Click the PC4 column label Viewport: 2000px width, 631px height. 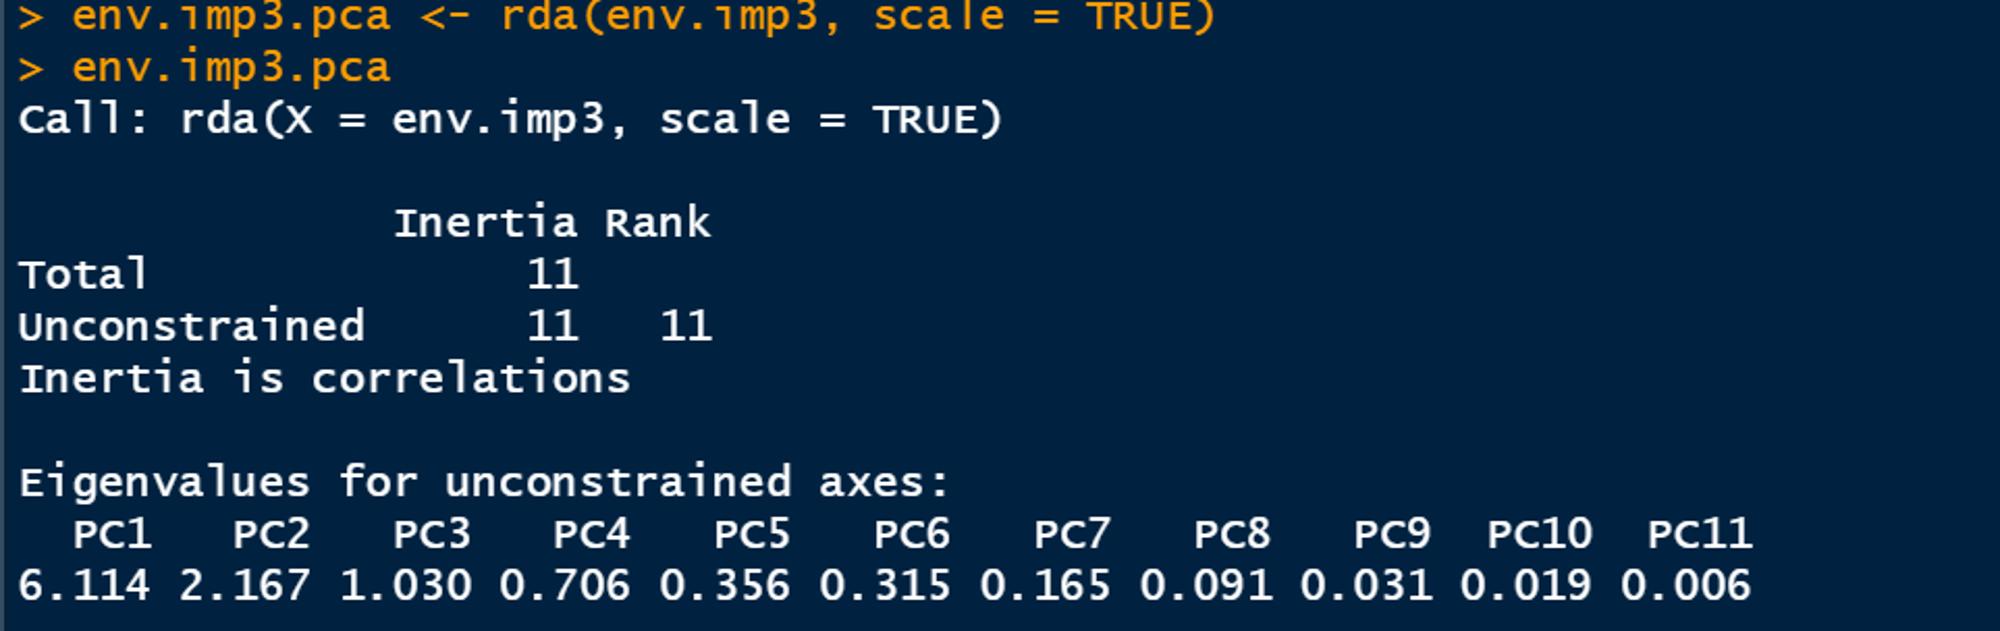(x=592, y=534)
